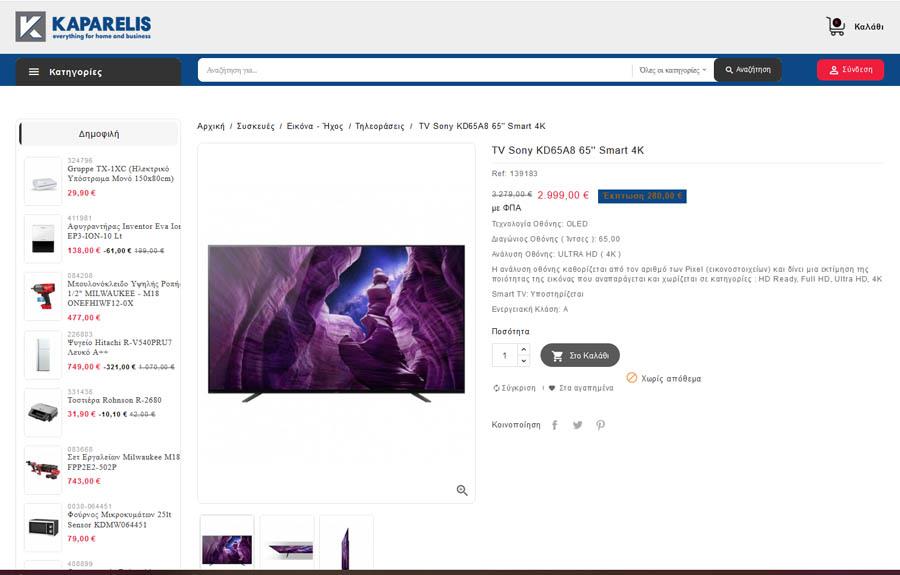Open the shopping cart icon

click(836, 26)
